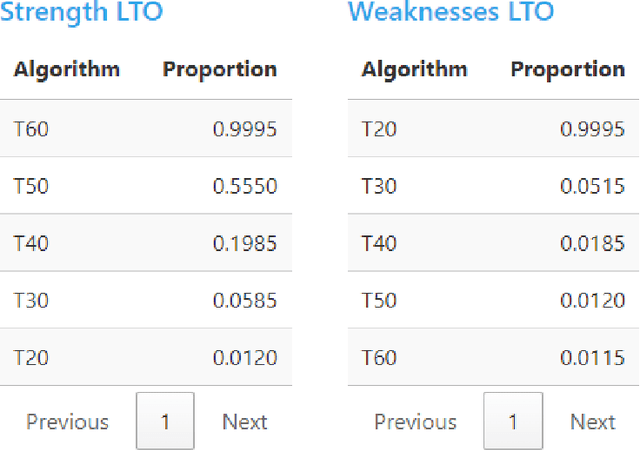Select the T50 row in Strength LTO table

coord(146,186)
